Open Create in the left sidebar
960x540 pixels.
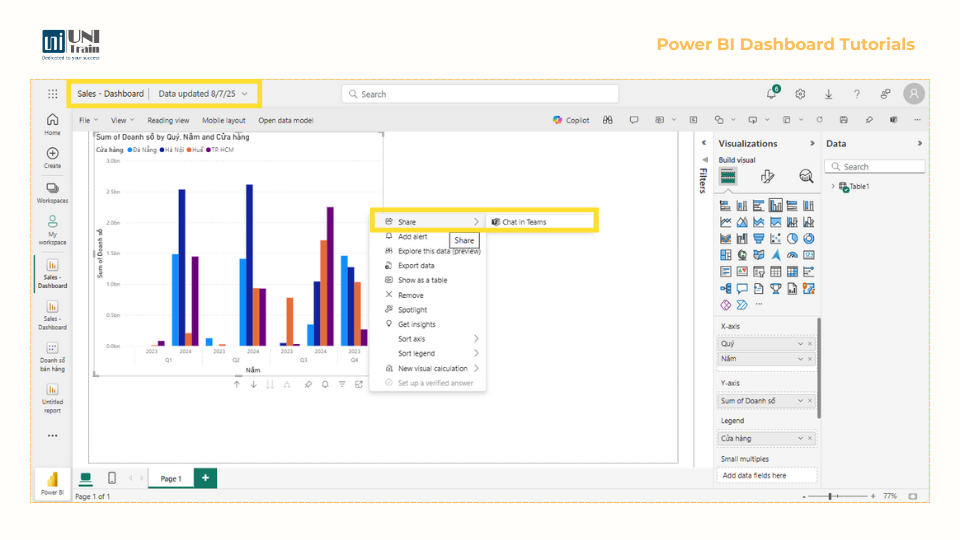[x=53, y=157]
